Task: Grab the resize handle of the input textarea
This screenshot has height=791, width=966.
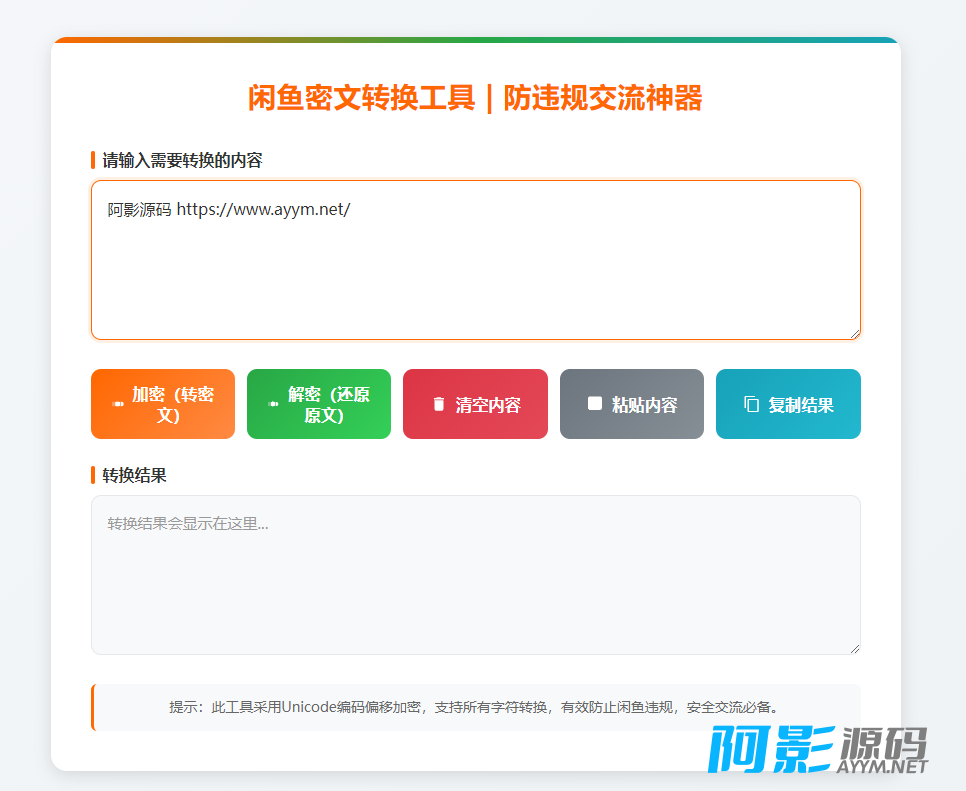Action: (x=854, y=333)
